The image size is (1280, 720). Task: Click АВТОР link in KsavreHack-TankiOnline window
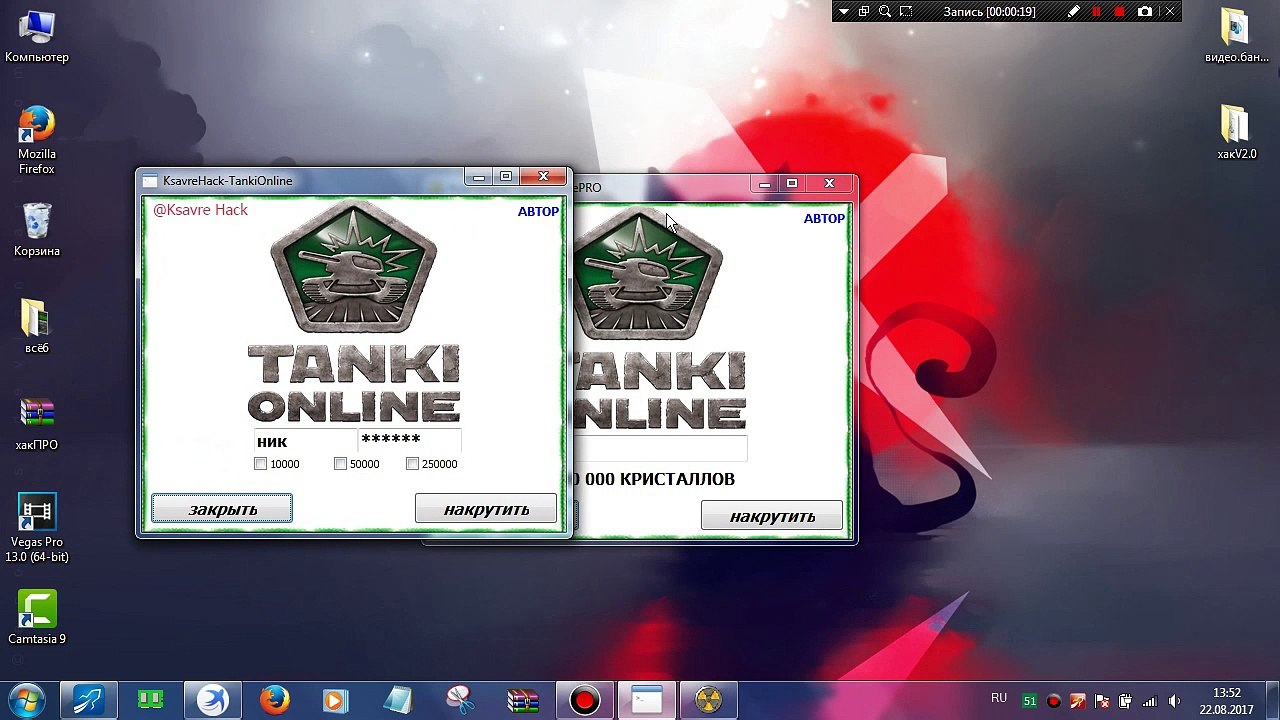[x=538, y=211]
